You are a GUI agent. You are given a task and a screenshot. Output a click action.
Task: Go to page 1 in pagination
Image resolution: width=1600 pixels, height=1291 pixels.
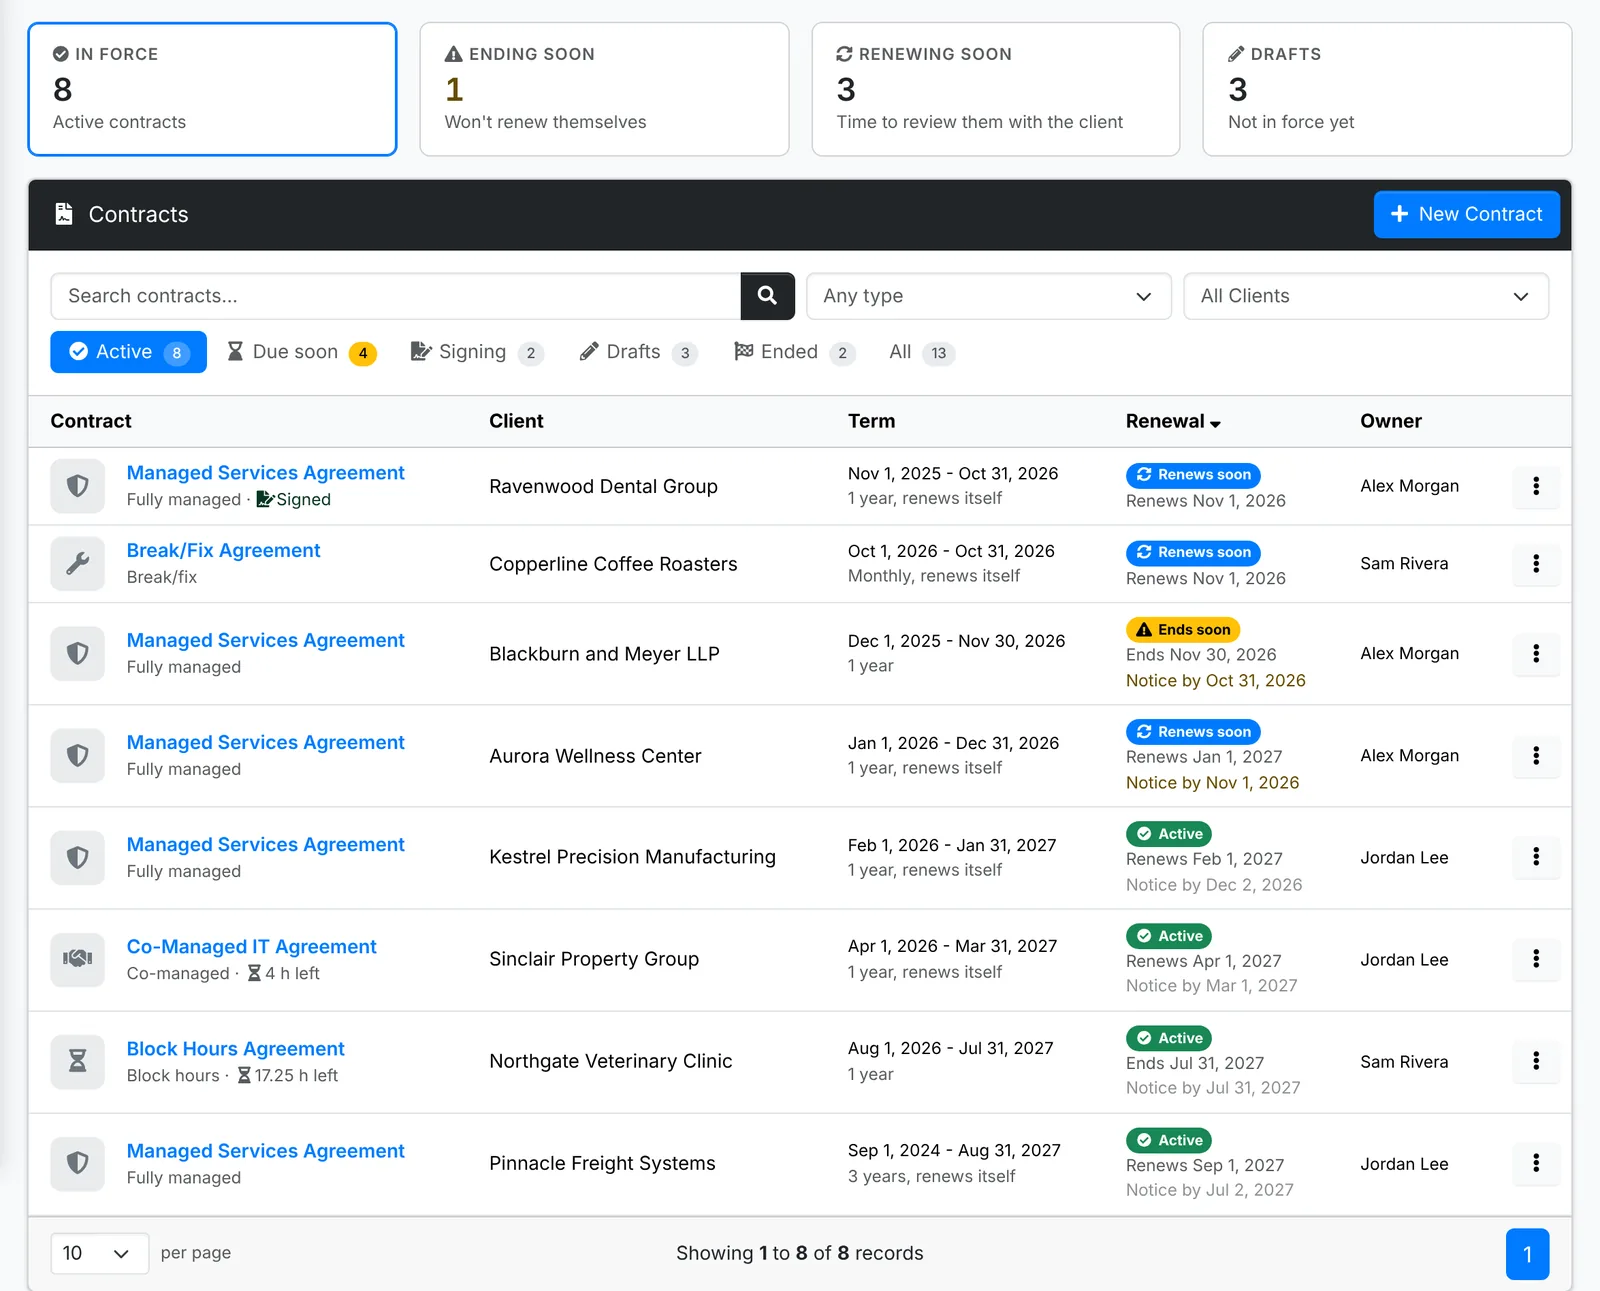[1527, 1254]
